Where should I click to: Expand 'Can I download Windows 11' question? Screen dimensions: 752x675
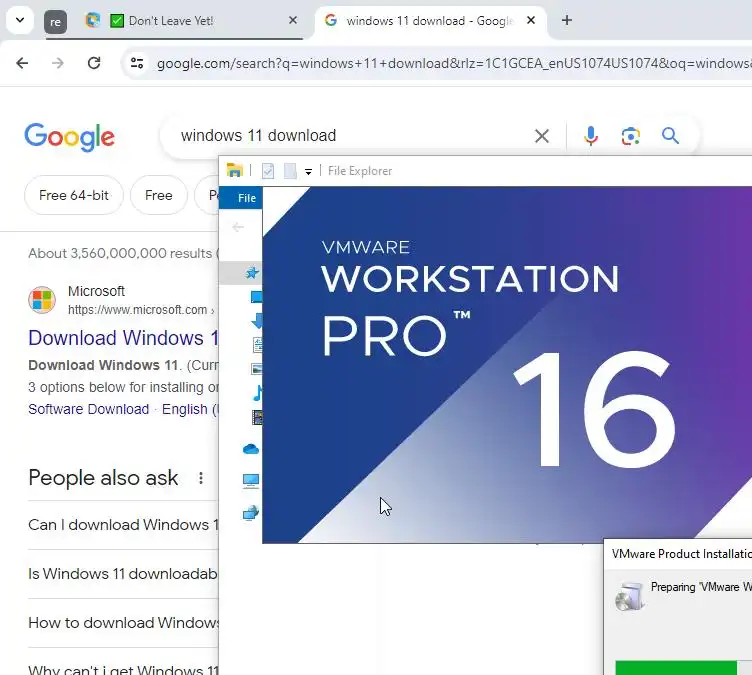click(x=123, y=525)
